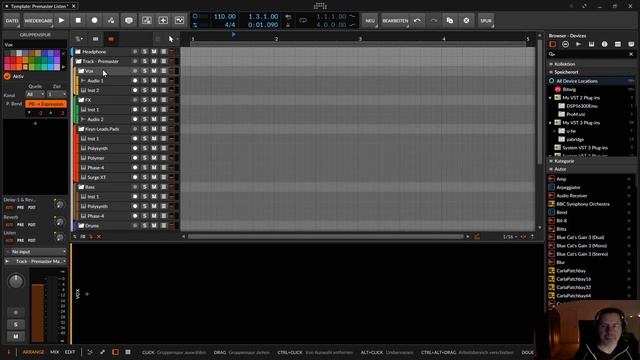
Task: Open the SPUR menu
Action: click(486, 20)
